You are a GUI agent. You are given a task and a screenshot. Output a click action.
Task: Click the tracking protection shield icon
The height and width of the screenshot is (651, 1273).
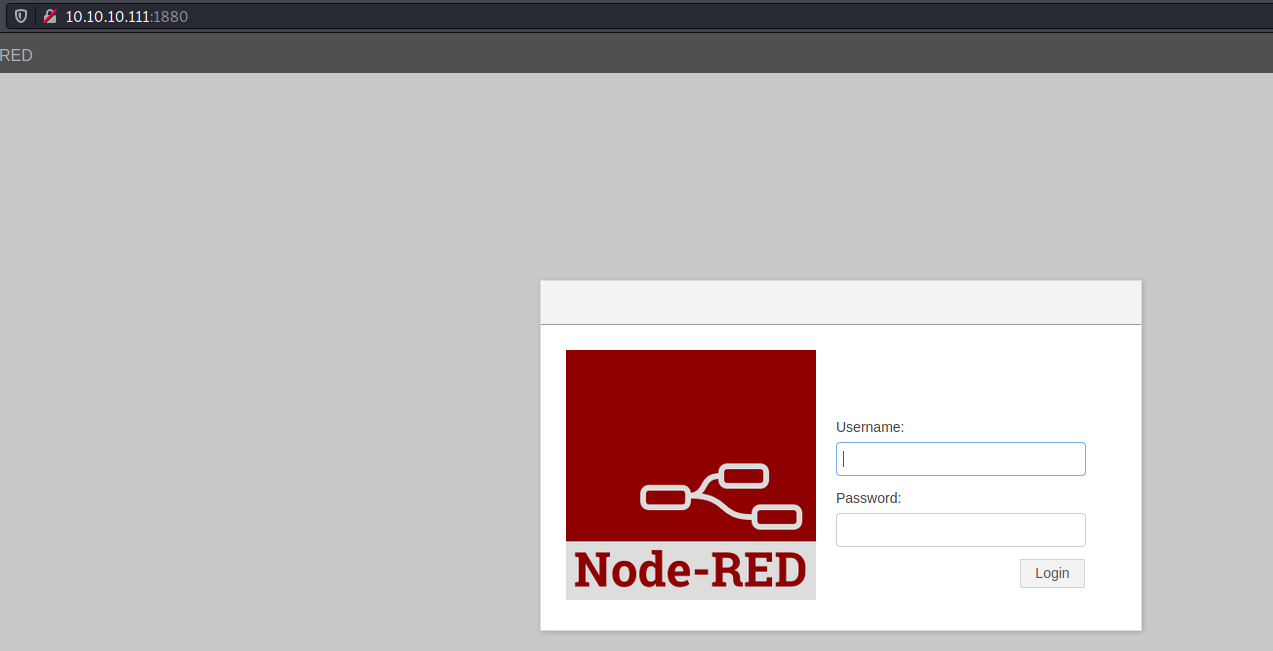20,16
